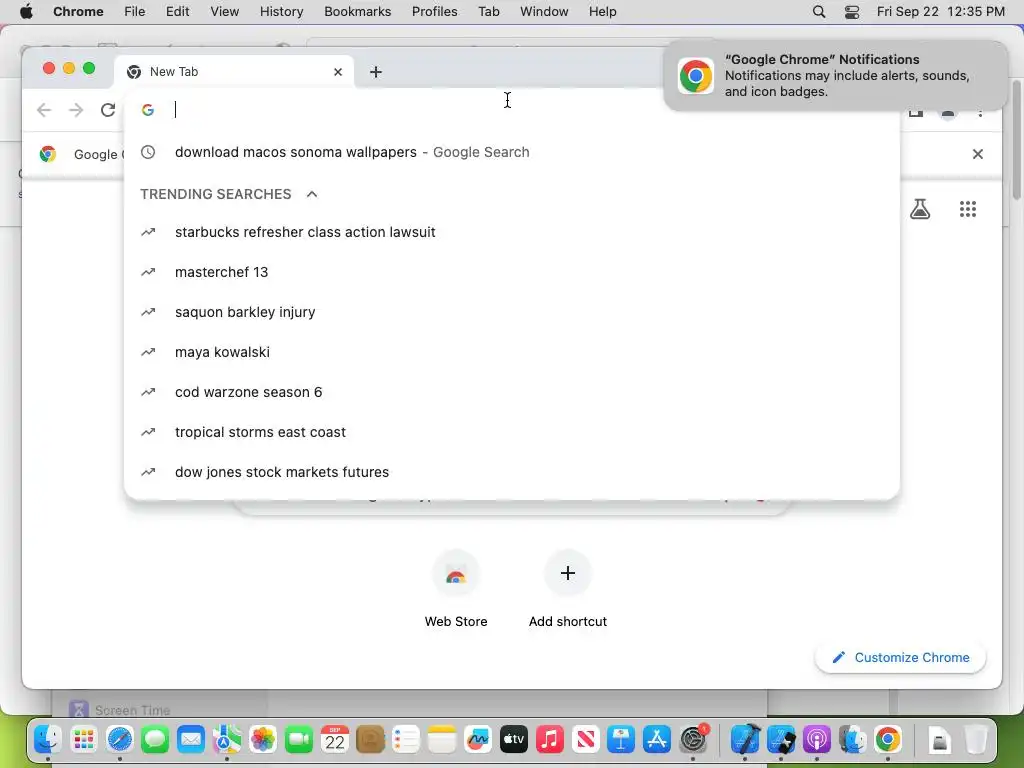This screenshot has width=1024, height=768.
Task: Open the Search Labs flask icon
Action: pos(920,209)
